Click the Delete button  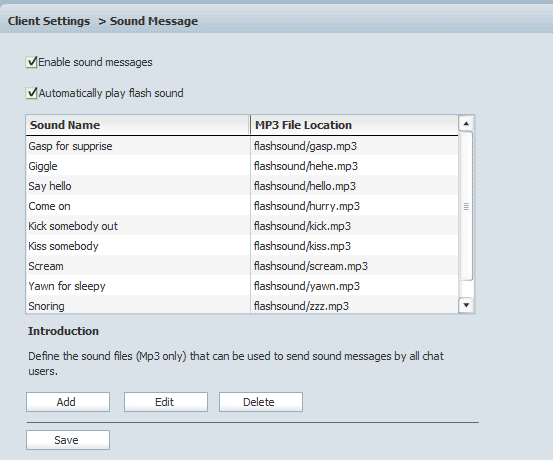(261, 402)
